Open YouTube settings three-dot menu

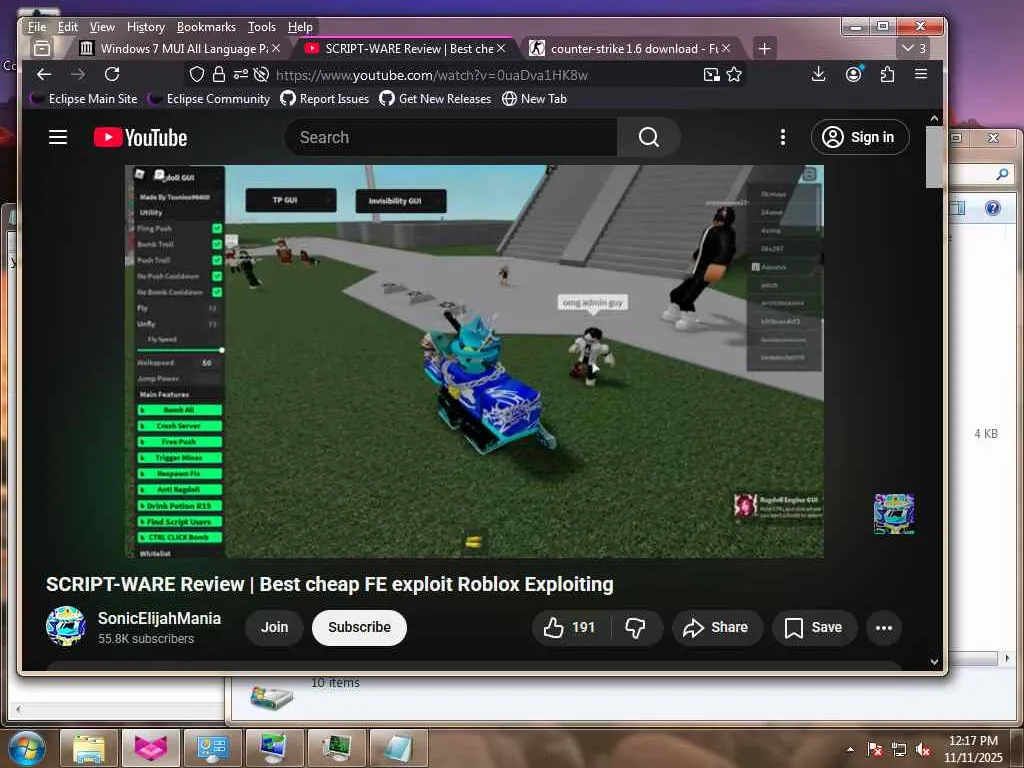tap(782, 137)
